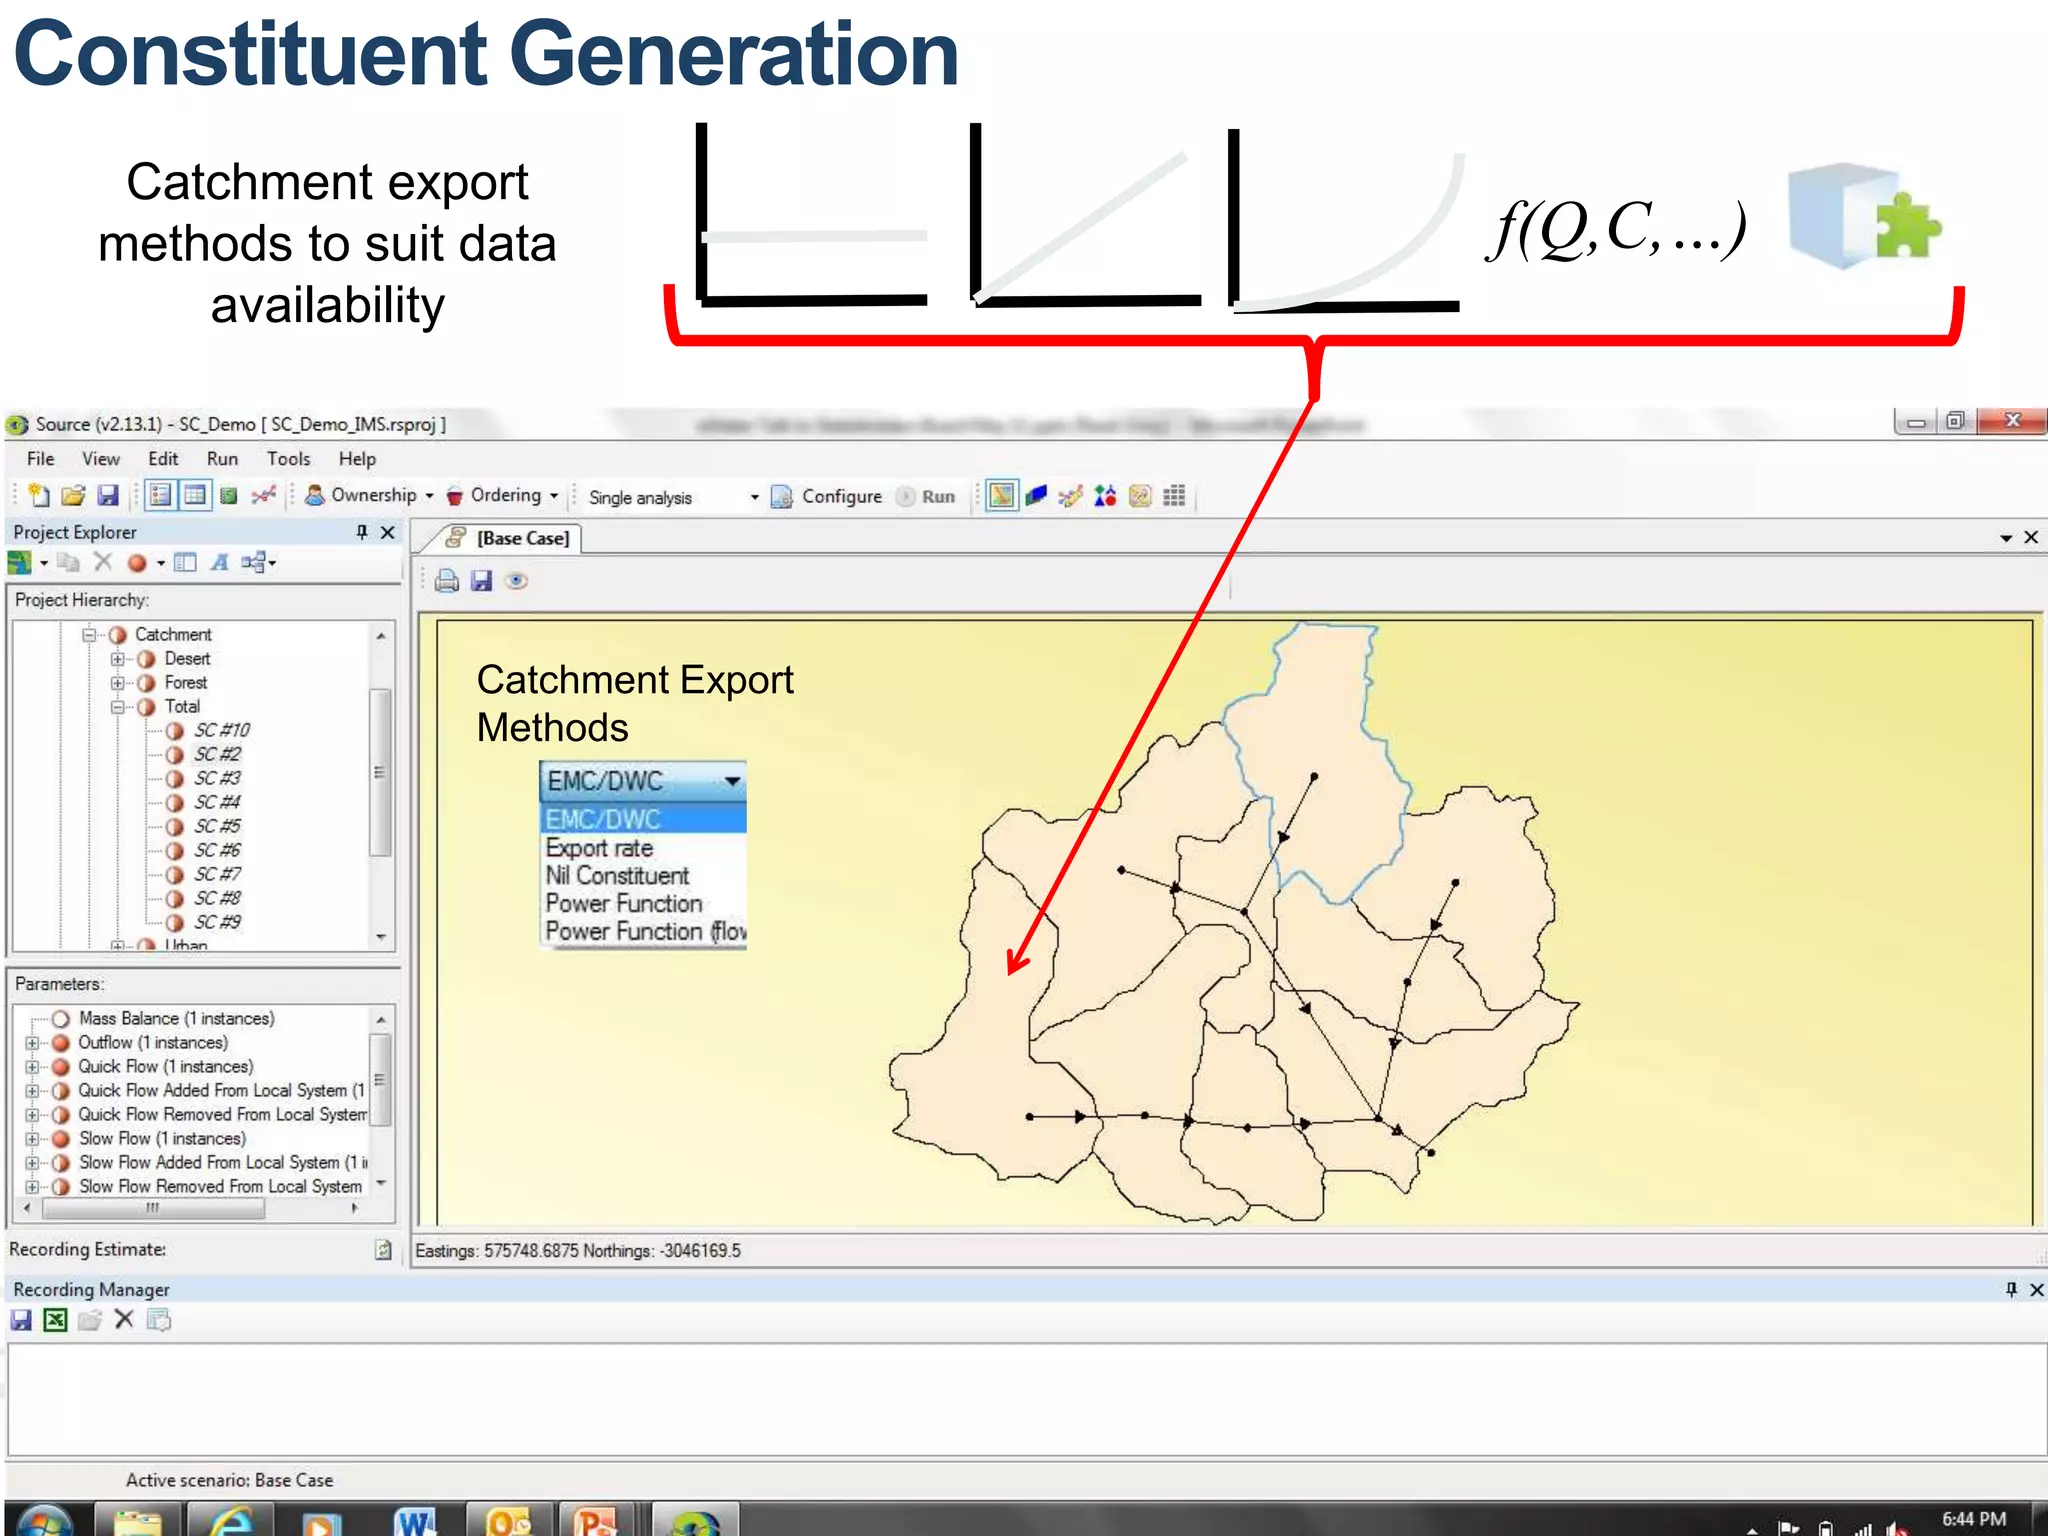Screen dimensions: 2048x1536
Task: Open PowerPoint from the taskbar
Action: click(596, 1521)
